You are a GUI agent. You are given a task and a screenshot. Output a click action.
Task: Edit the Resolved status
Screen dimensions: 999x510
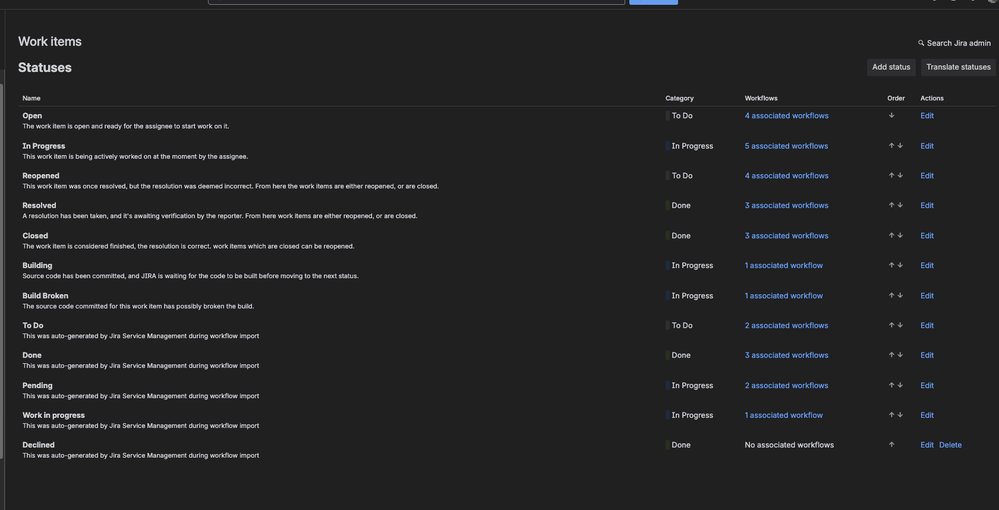[927, 205]
